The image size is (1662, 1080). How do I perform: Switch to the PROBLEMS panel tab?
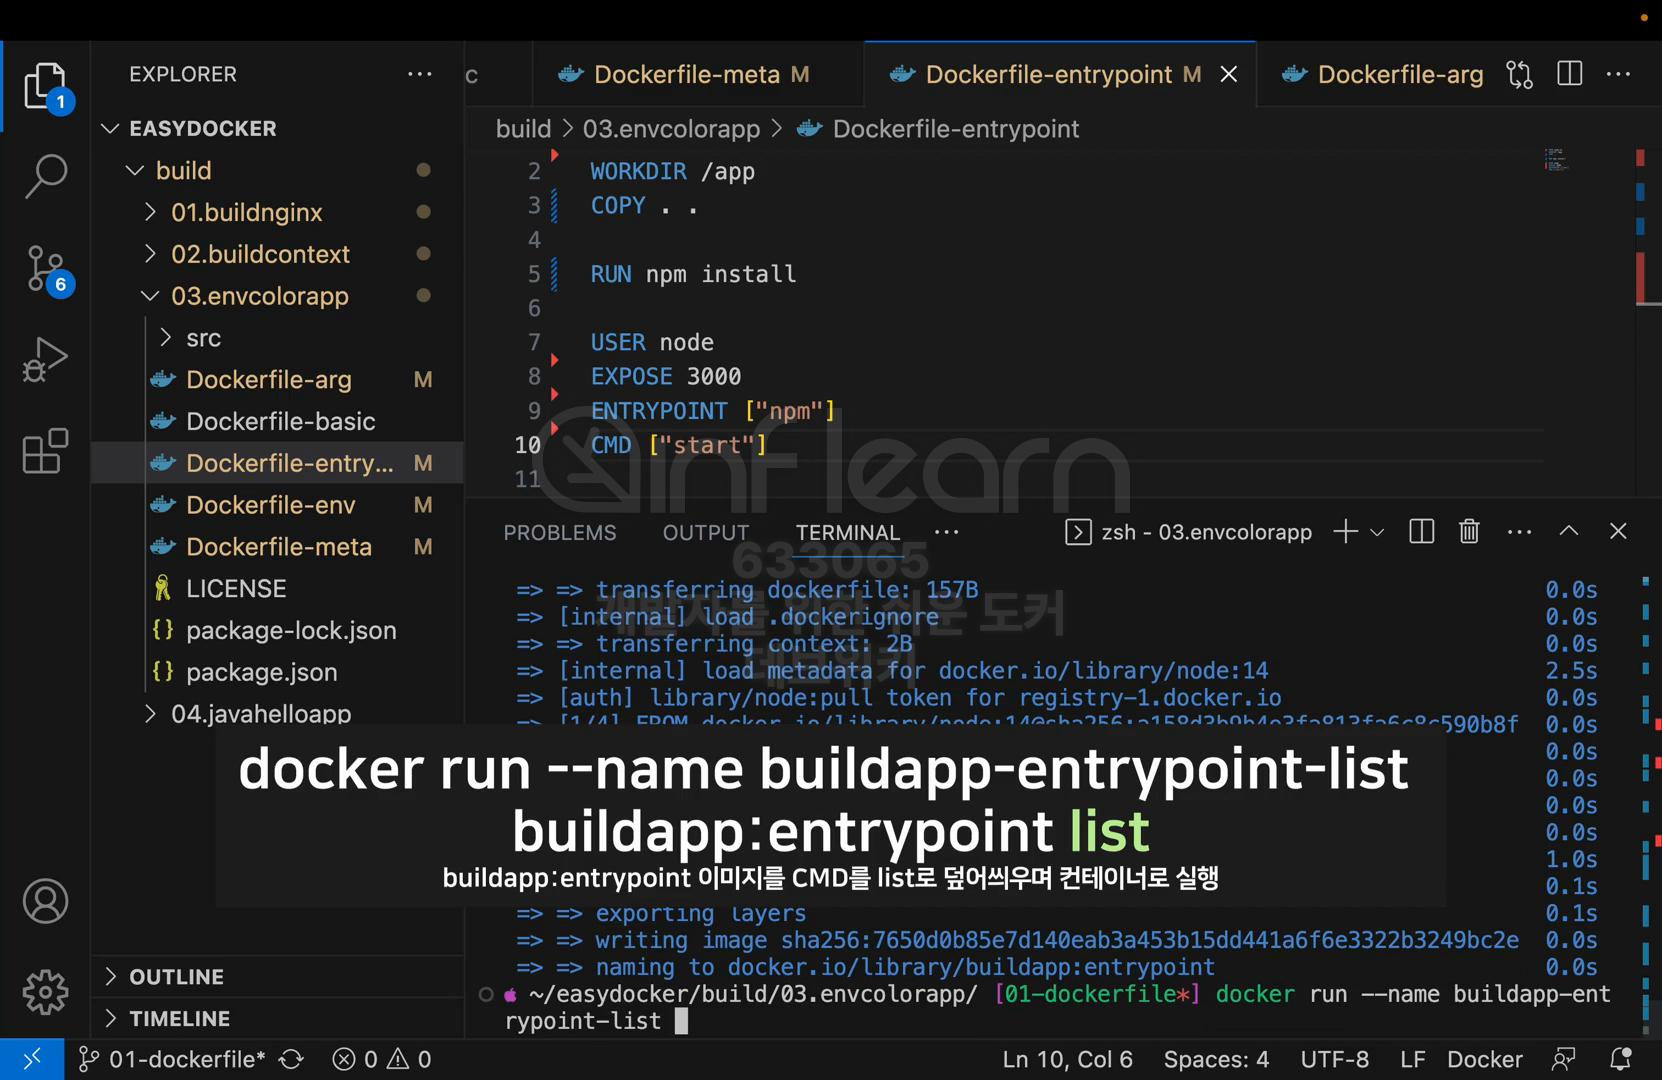coord(560,532)
